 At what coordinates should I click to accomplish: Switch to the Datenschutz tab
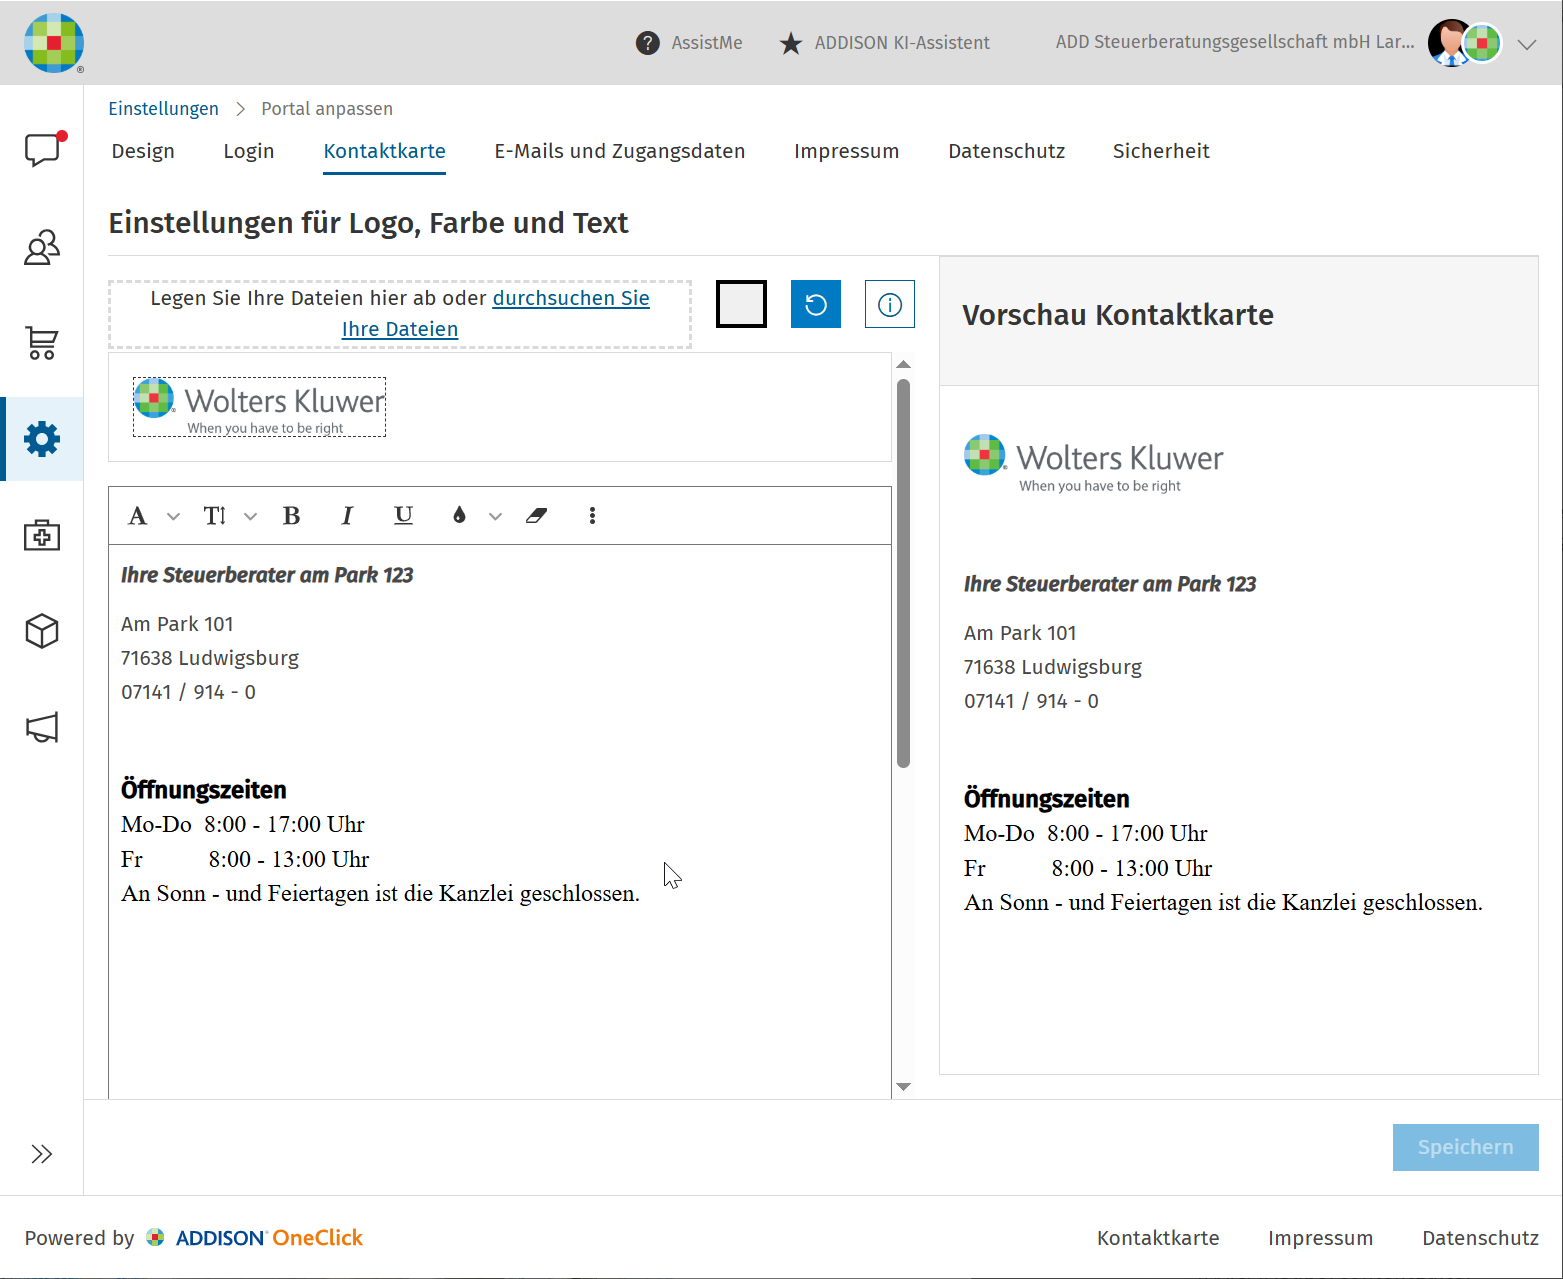coord(1006,151)
